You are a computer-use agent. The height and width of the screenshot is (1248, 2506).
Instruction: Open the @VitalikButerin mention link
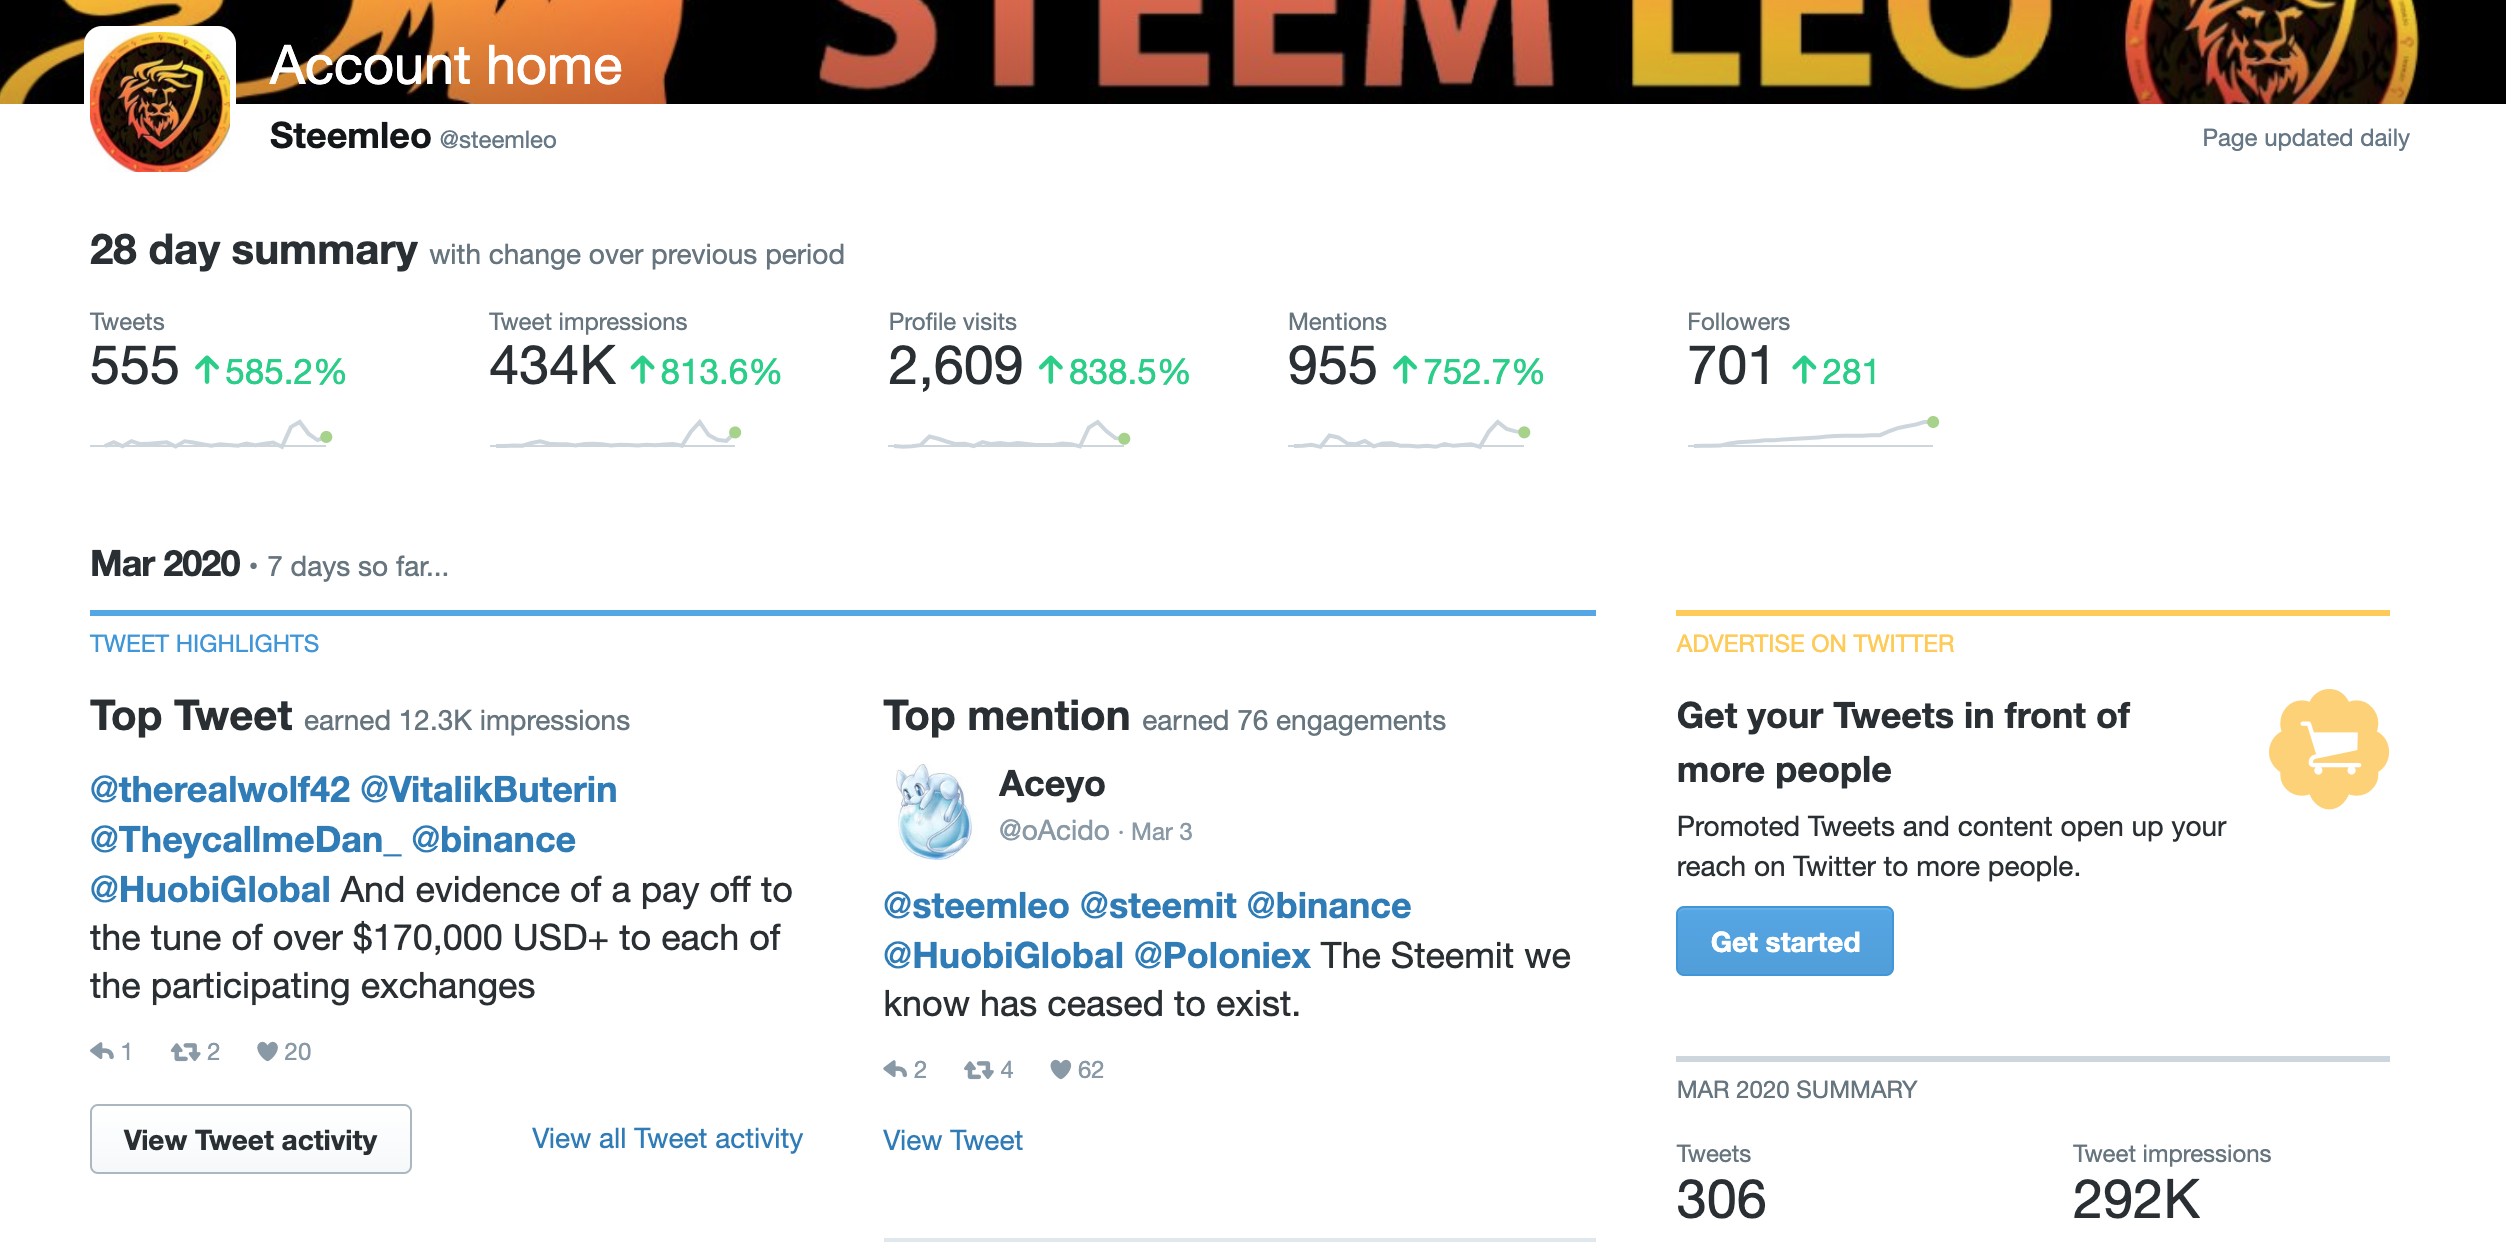click(489, 789)
